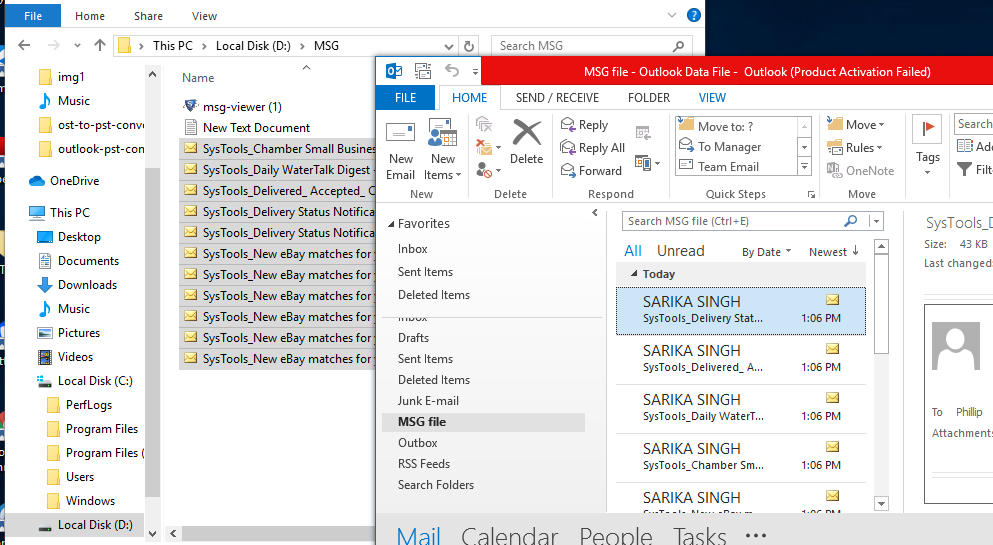Viewport: 993px width, 545px height.
Task: Click the Meeting reply icon
Action: (x=643, y=132)
